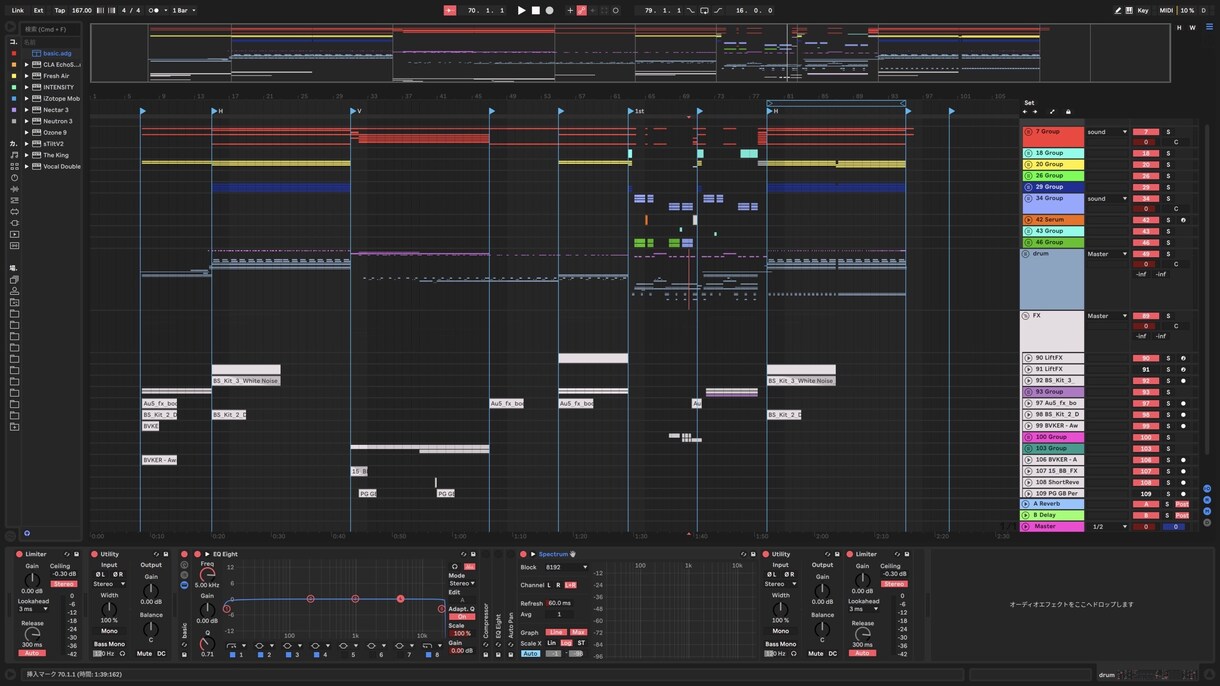The height and width of the screenshot is (686, 1220).
Task: Open the Plug-ins browser category
Action: 14,223
